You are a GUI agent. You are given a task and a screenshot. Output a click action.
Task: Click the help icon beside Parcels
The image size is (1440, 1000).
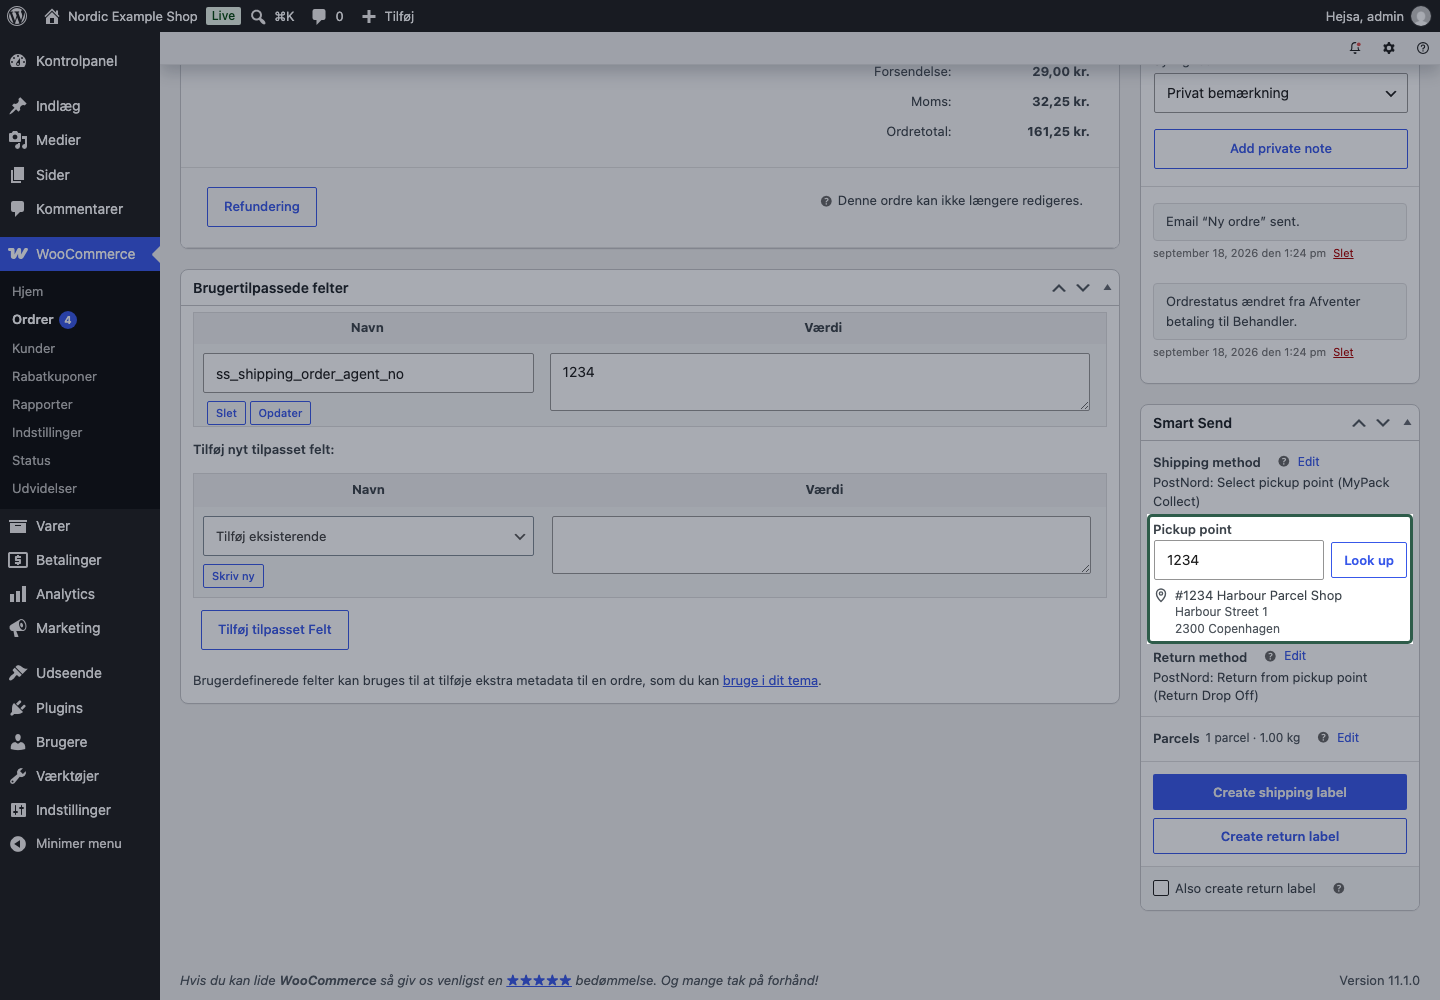point(1323,738)
